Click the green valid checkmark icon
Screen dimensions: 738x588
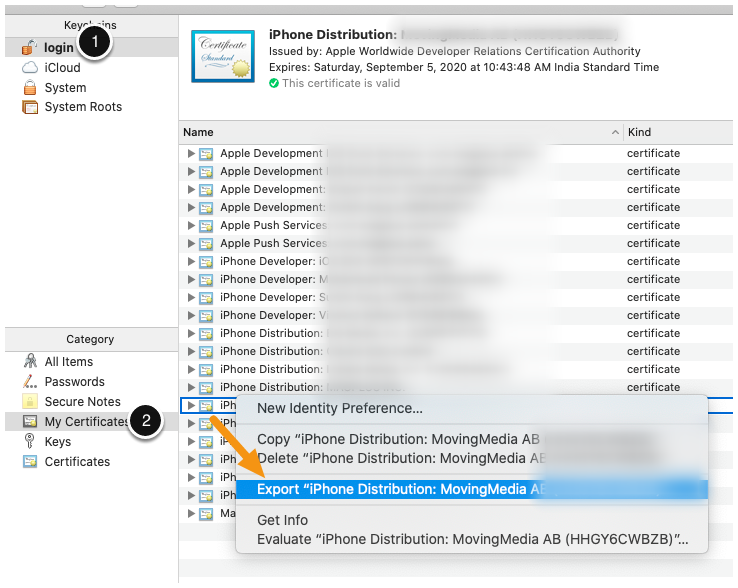click(x=273, y=83)
